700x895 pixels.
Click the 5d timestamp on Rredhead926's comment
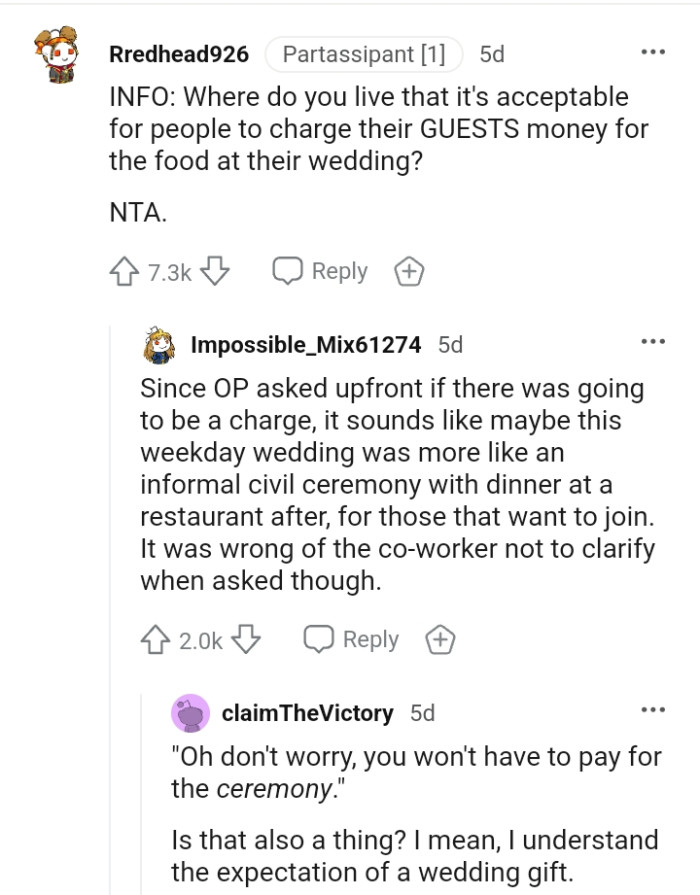click(492, 54)
